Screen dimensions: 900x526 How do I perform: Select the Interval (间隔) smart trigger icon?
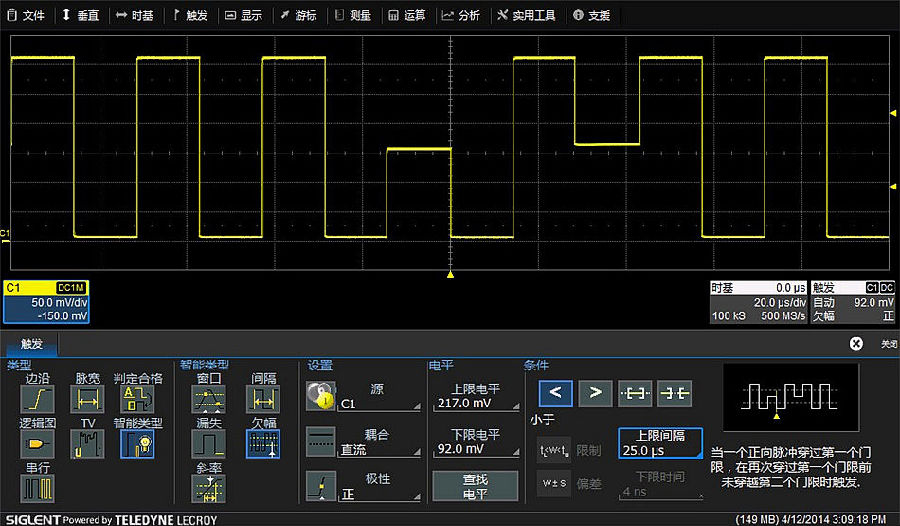pyautogui.click(x=262, y=400)
